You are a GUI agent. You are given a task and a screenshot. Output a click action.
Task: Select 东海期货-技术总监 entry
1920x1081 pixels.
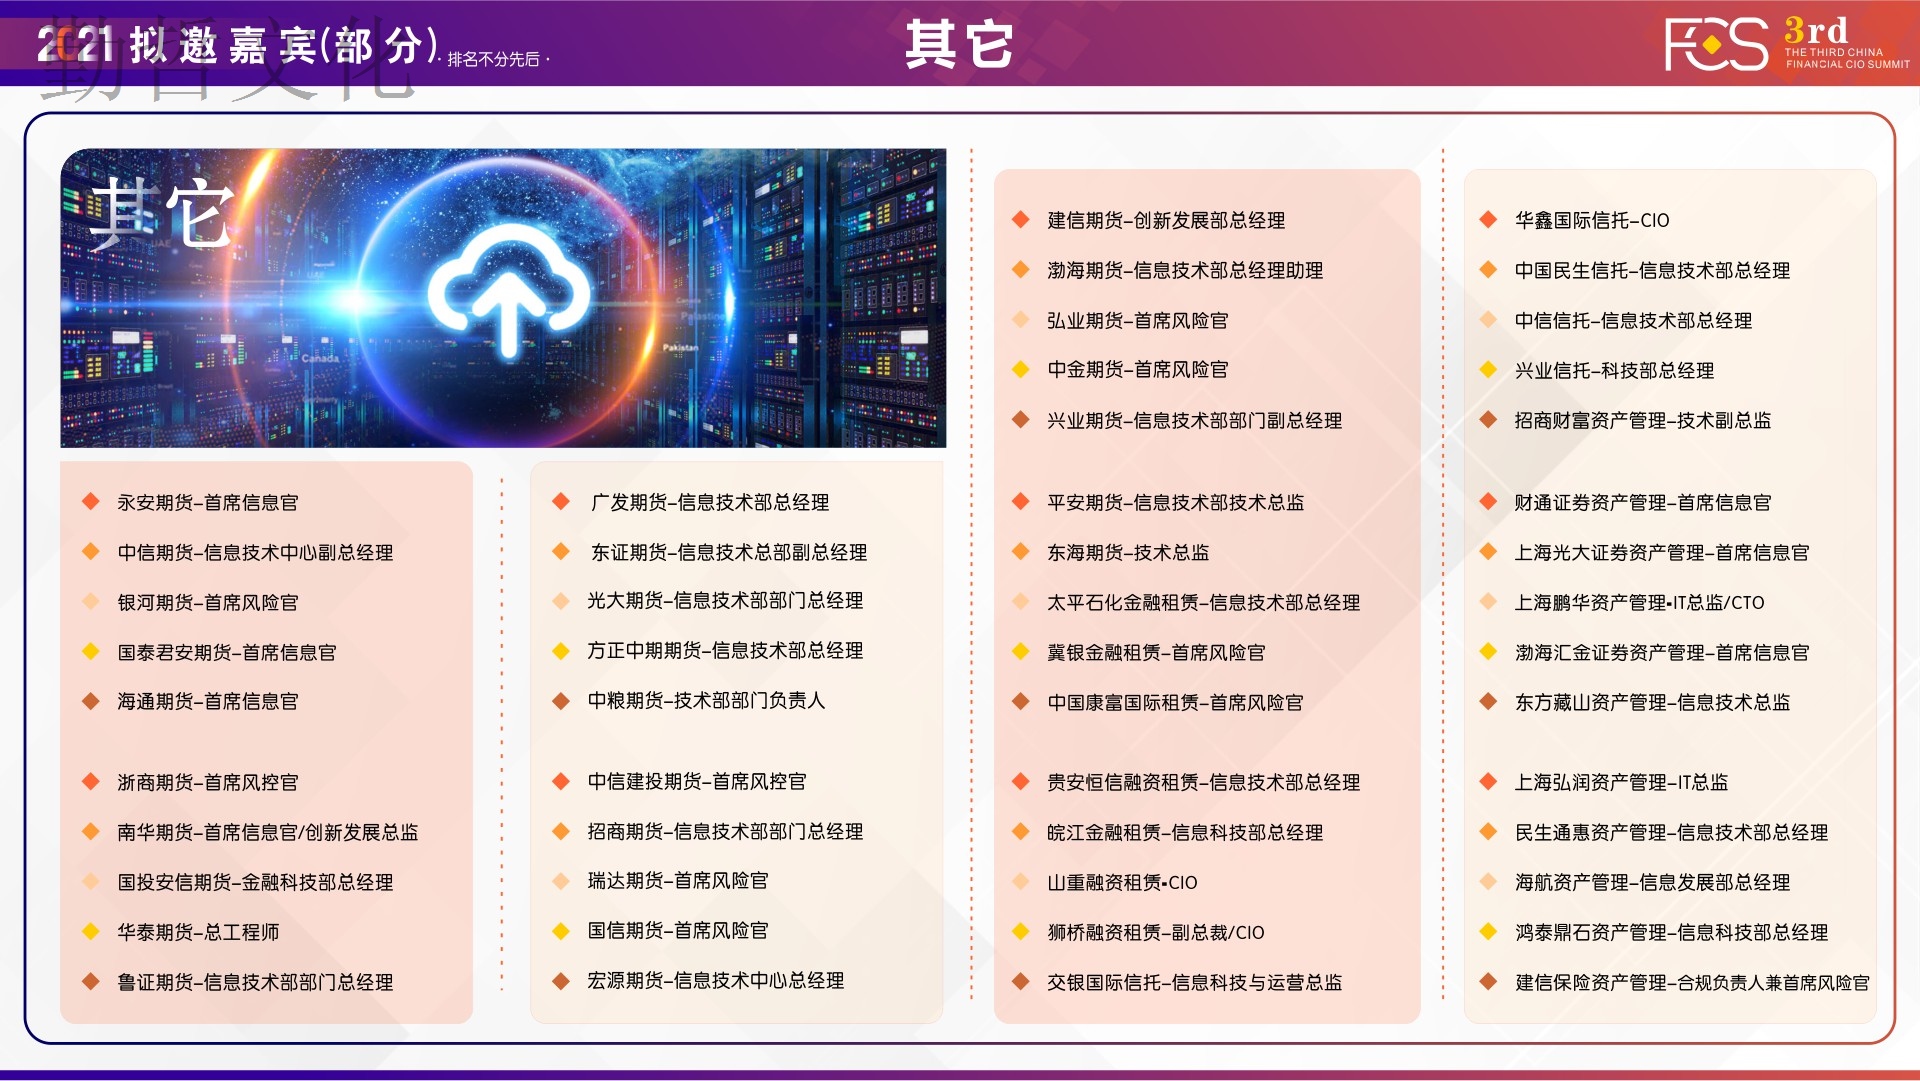[1128, 552]
